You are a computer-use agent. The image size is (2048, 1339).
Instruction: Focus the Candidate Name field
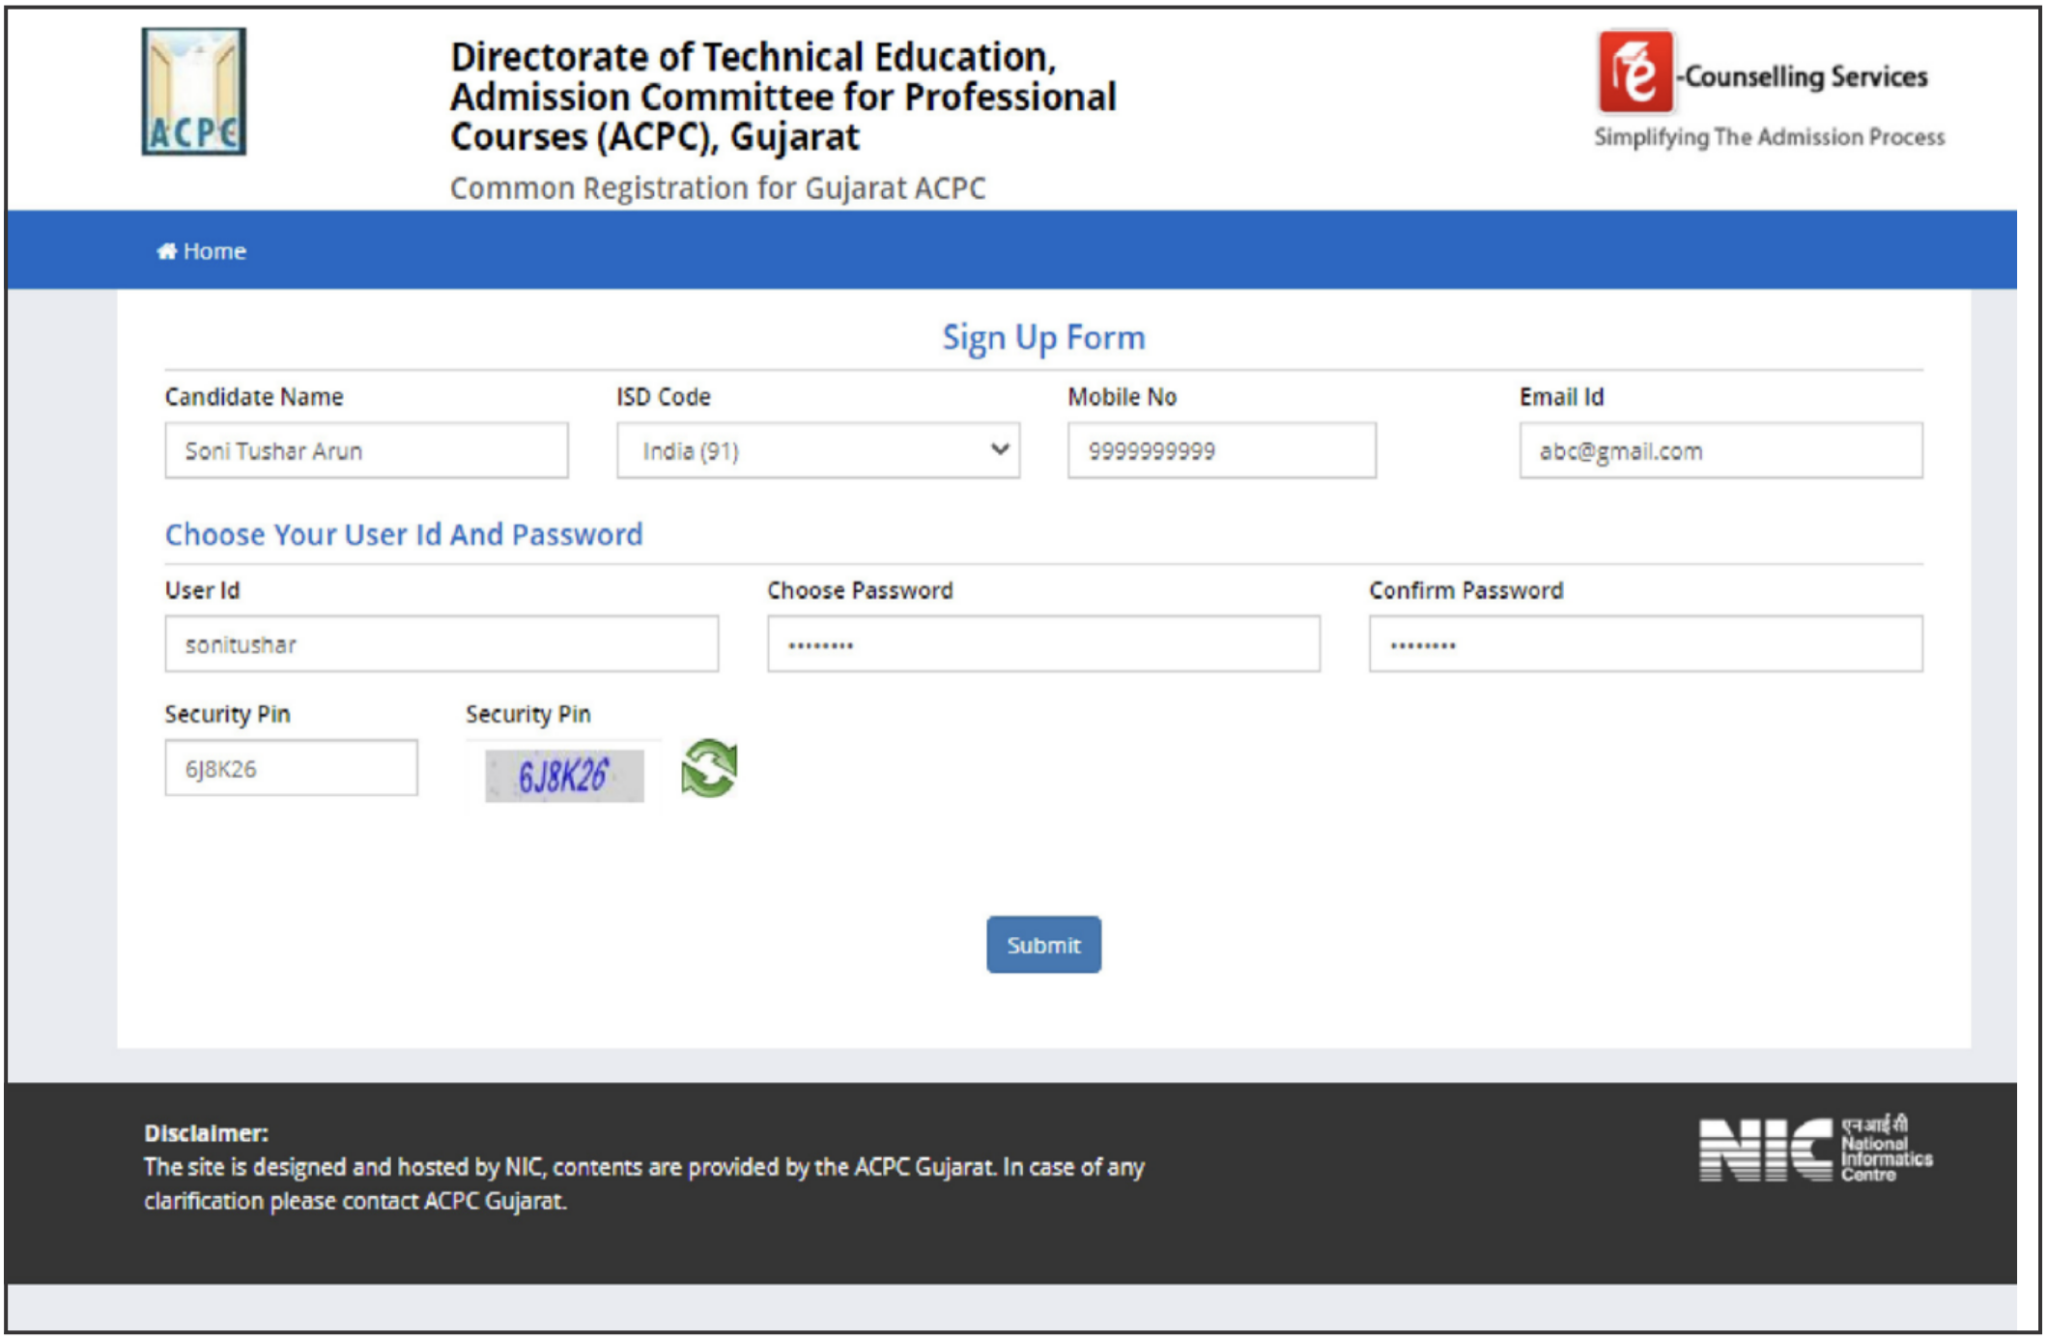[x=367, y=451]
